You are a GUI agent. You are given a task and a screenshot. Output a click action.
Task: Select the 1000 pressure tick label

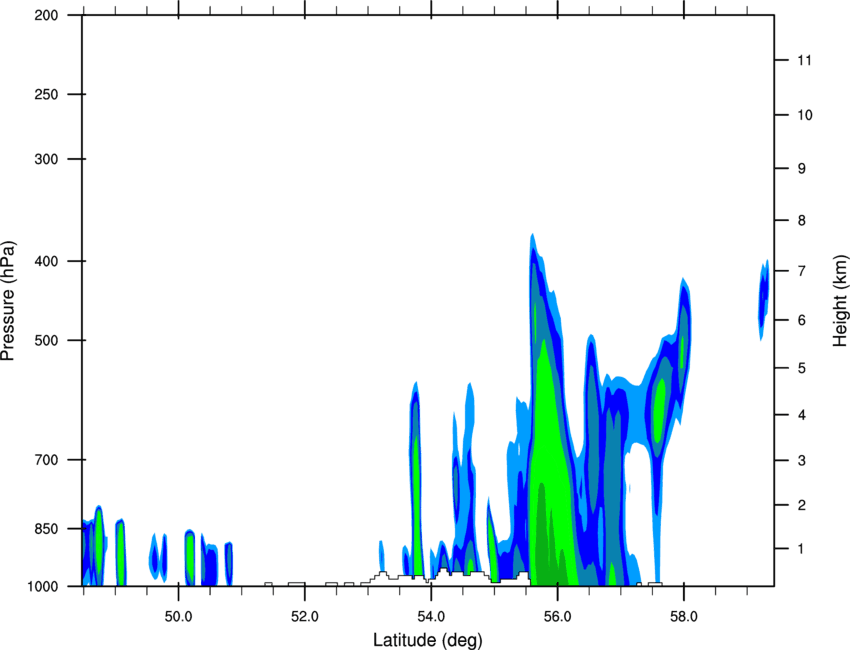click(x=43, y=587)
